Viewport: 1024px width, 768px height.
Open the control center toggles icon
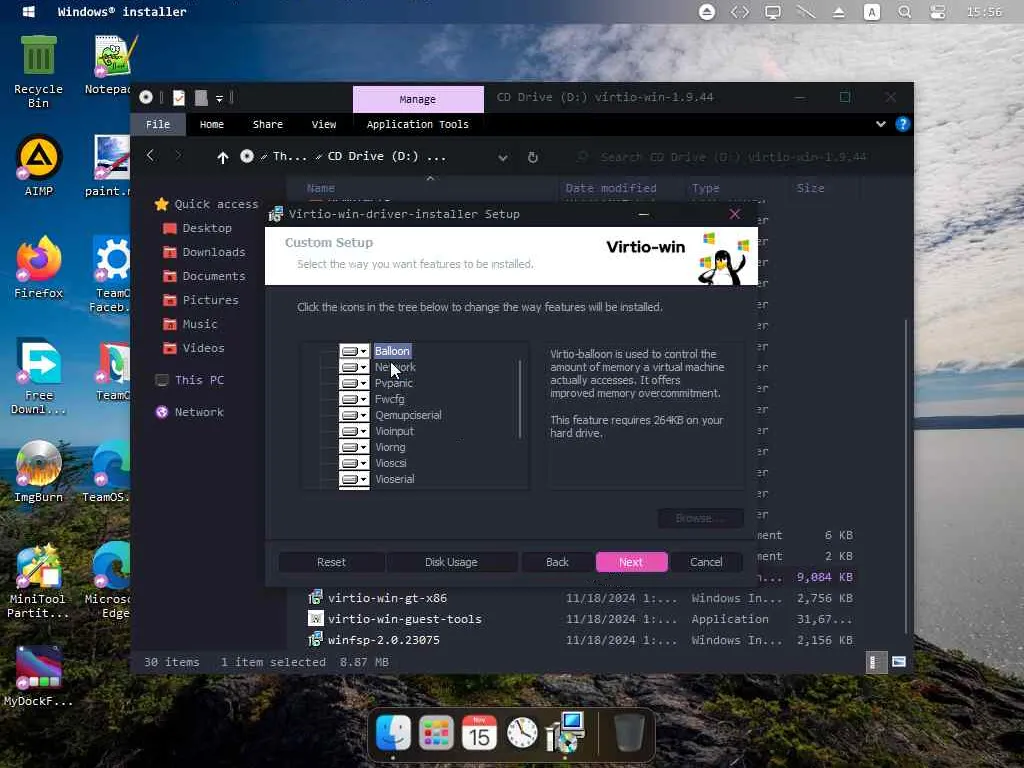[938, 12]
